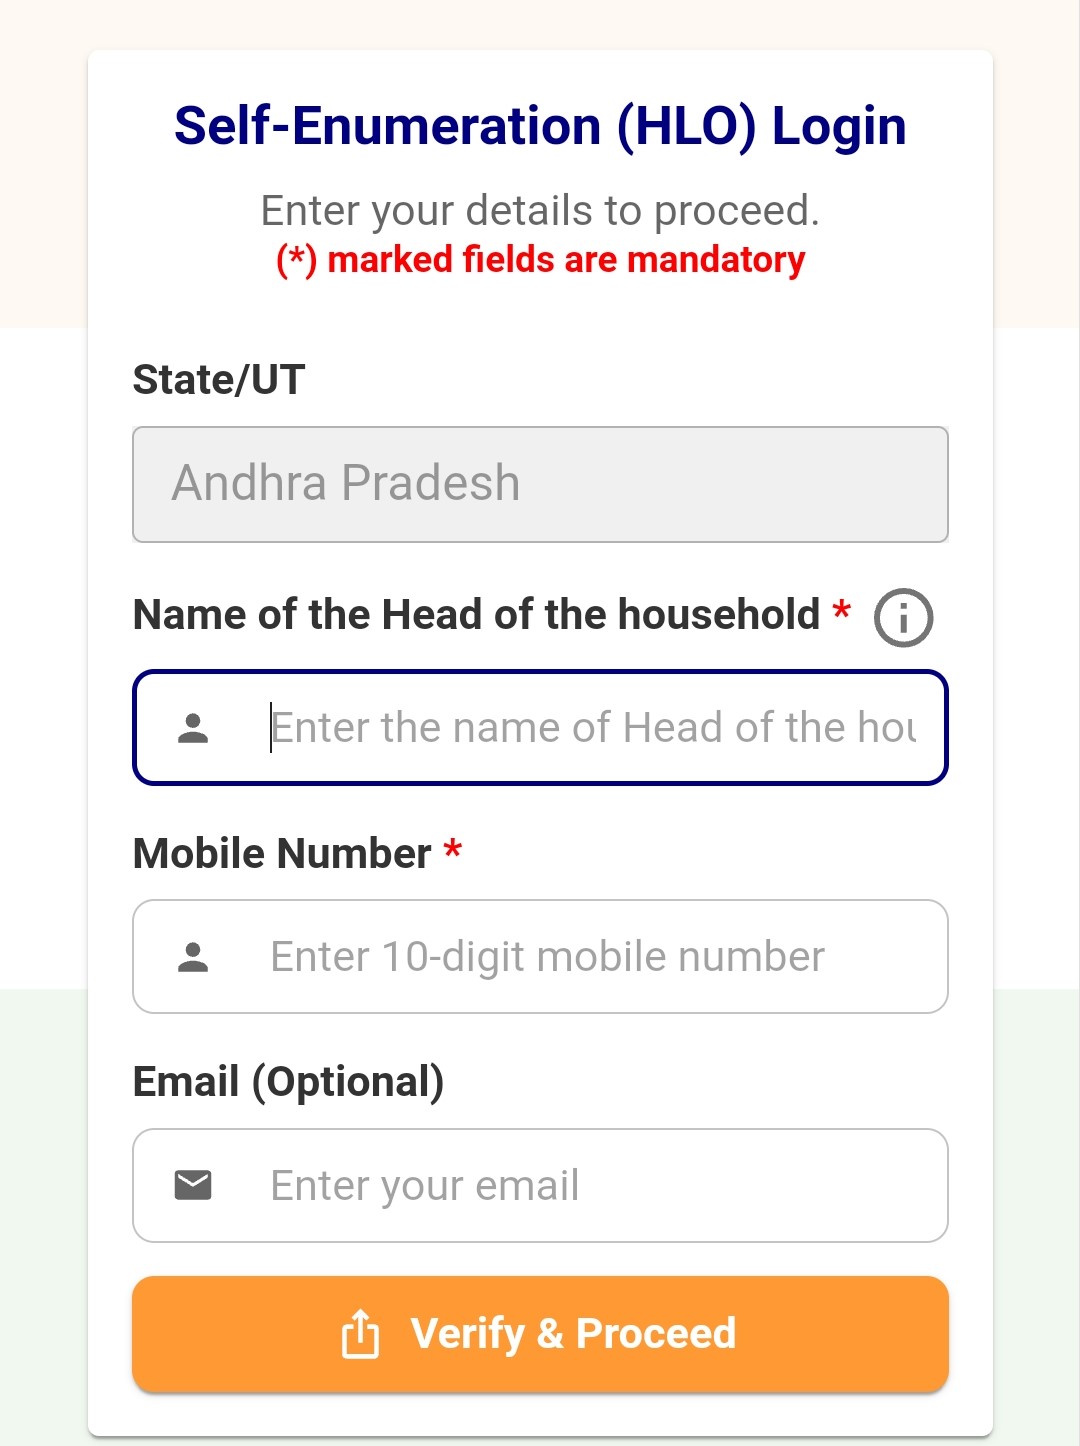This screenshot has height=1446, width=1080.
Task: Click the info icon beside household head label
Action: [x=902, y=618]
